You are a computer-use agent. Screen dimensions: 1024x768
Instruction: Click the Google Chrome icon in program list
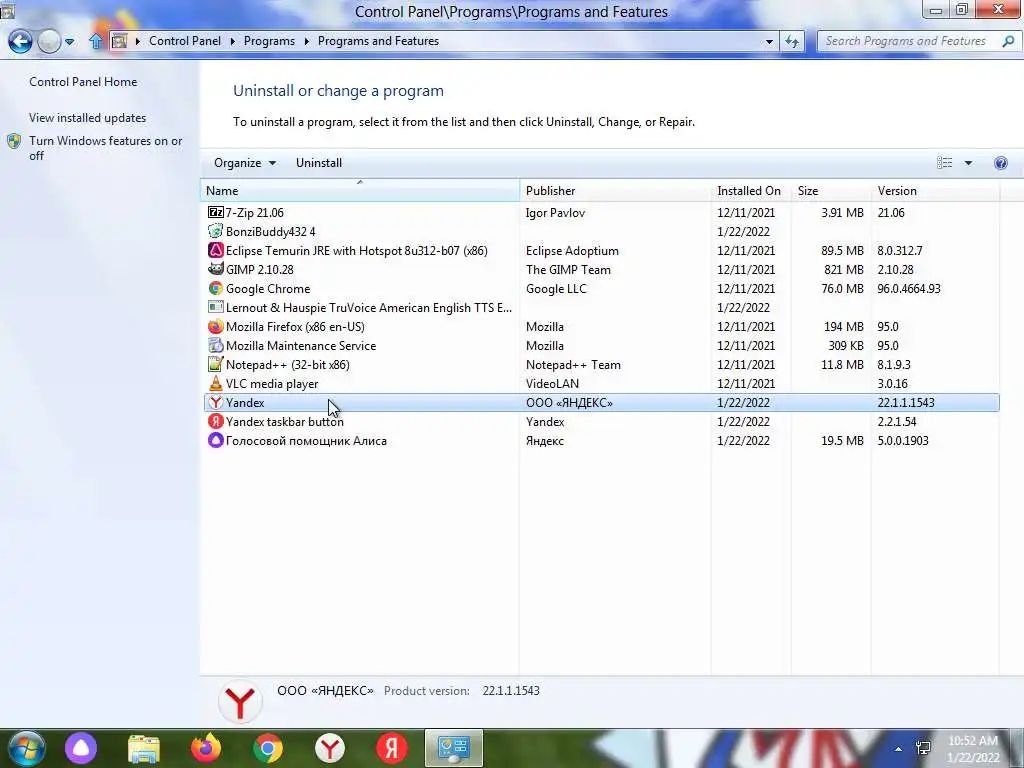[216, 288]
